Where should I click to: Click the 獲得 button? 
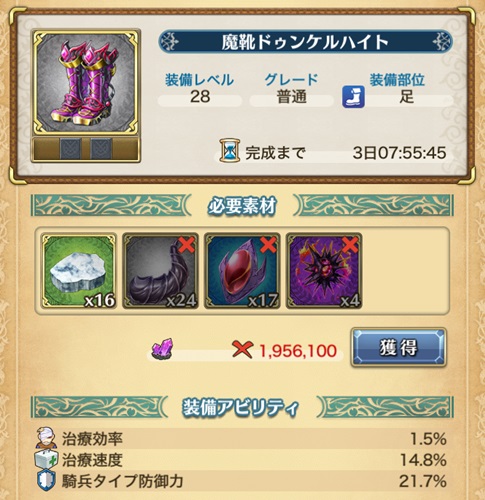click(398, 348)
